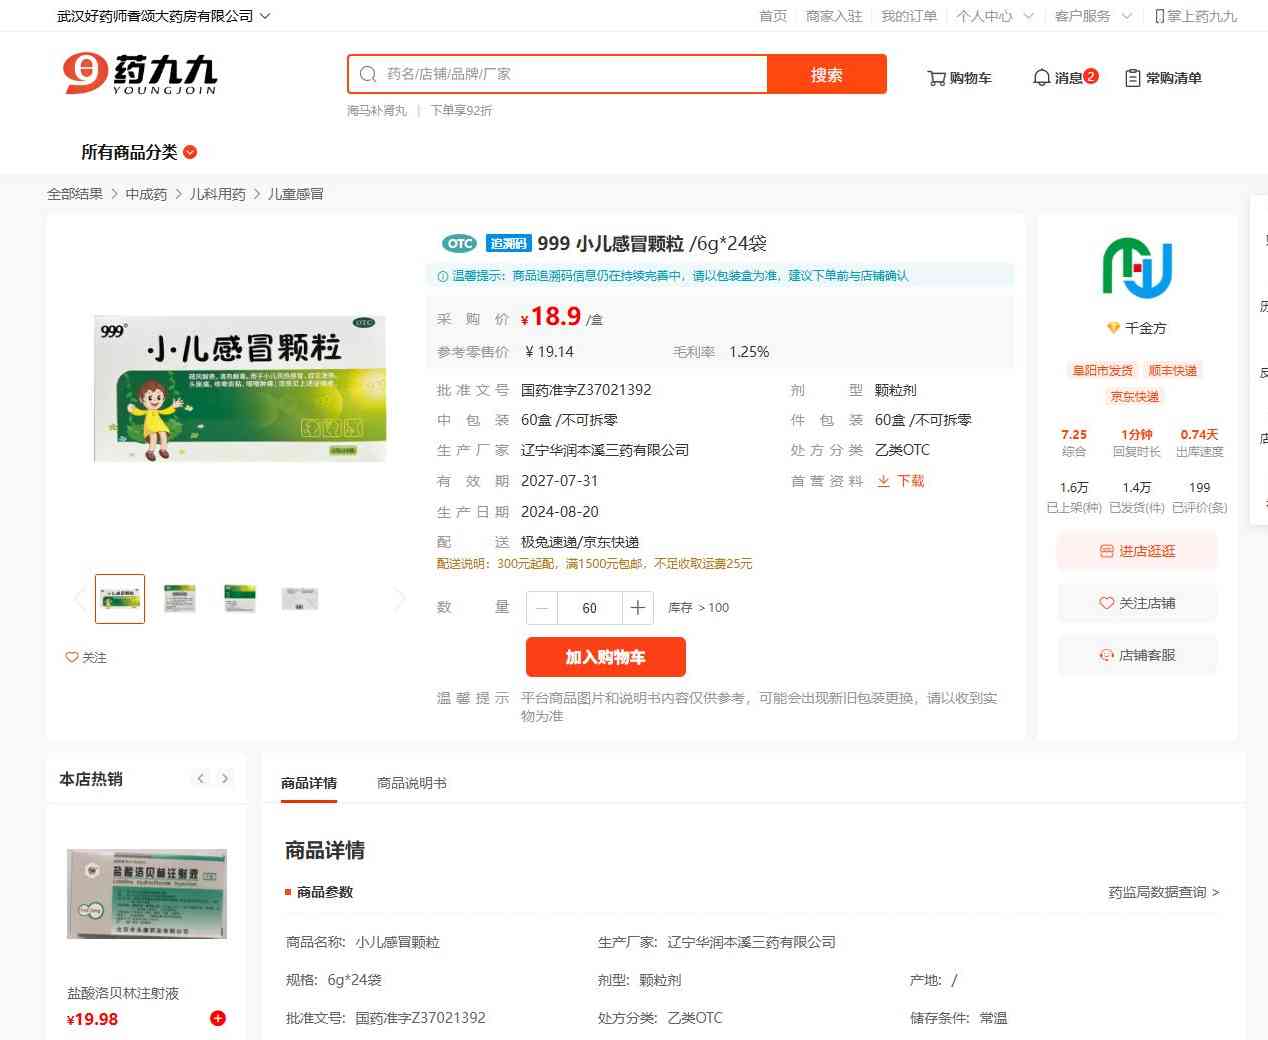Viewport: 1268px width, 1040px height.
Task: Add the item to cart (加入购物车)
Action: pyautogui.click(x=605, y=657)
